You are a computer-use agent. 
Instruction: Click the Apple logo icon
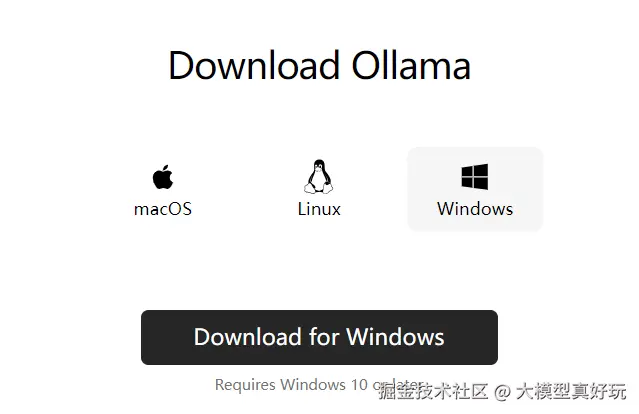coord(163,177)
